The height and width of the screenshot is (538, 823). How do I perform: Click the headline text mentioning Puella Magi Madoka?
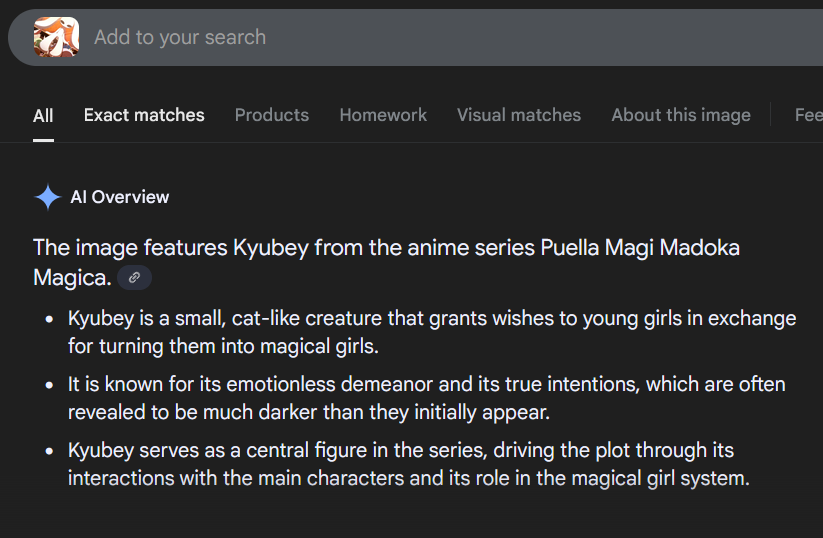(386, 262)
